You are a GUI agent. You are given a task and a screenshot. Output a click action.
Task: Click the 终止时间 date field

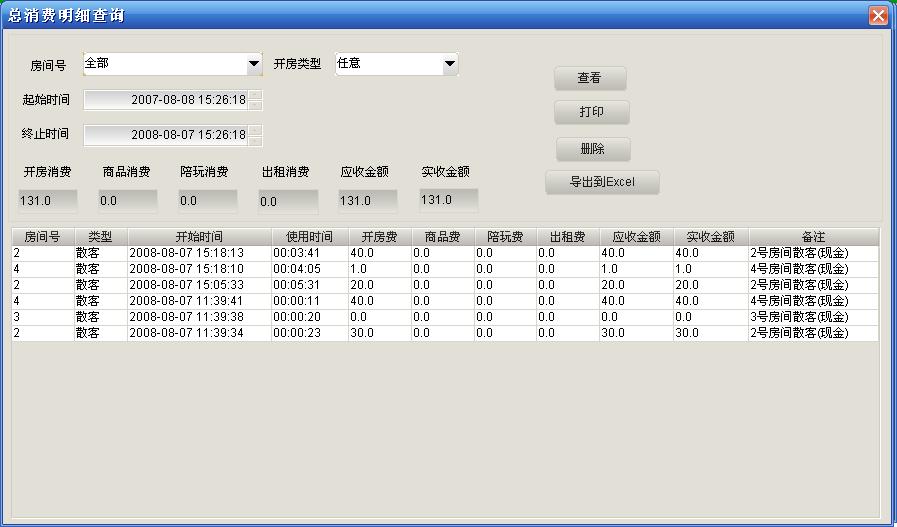click(166, 135)
